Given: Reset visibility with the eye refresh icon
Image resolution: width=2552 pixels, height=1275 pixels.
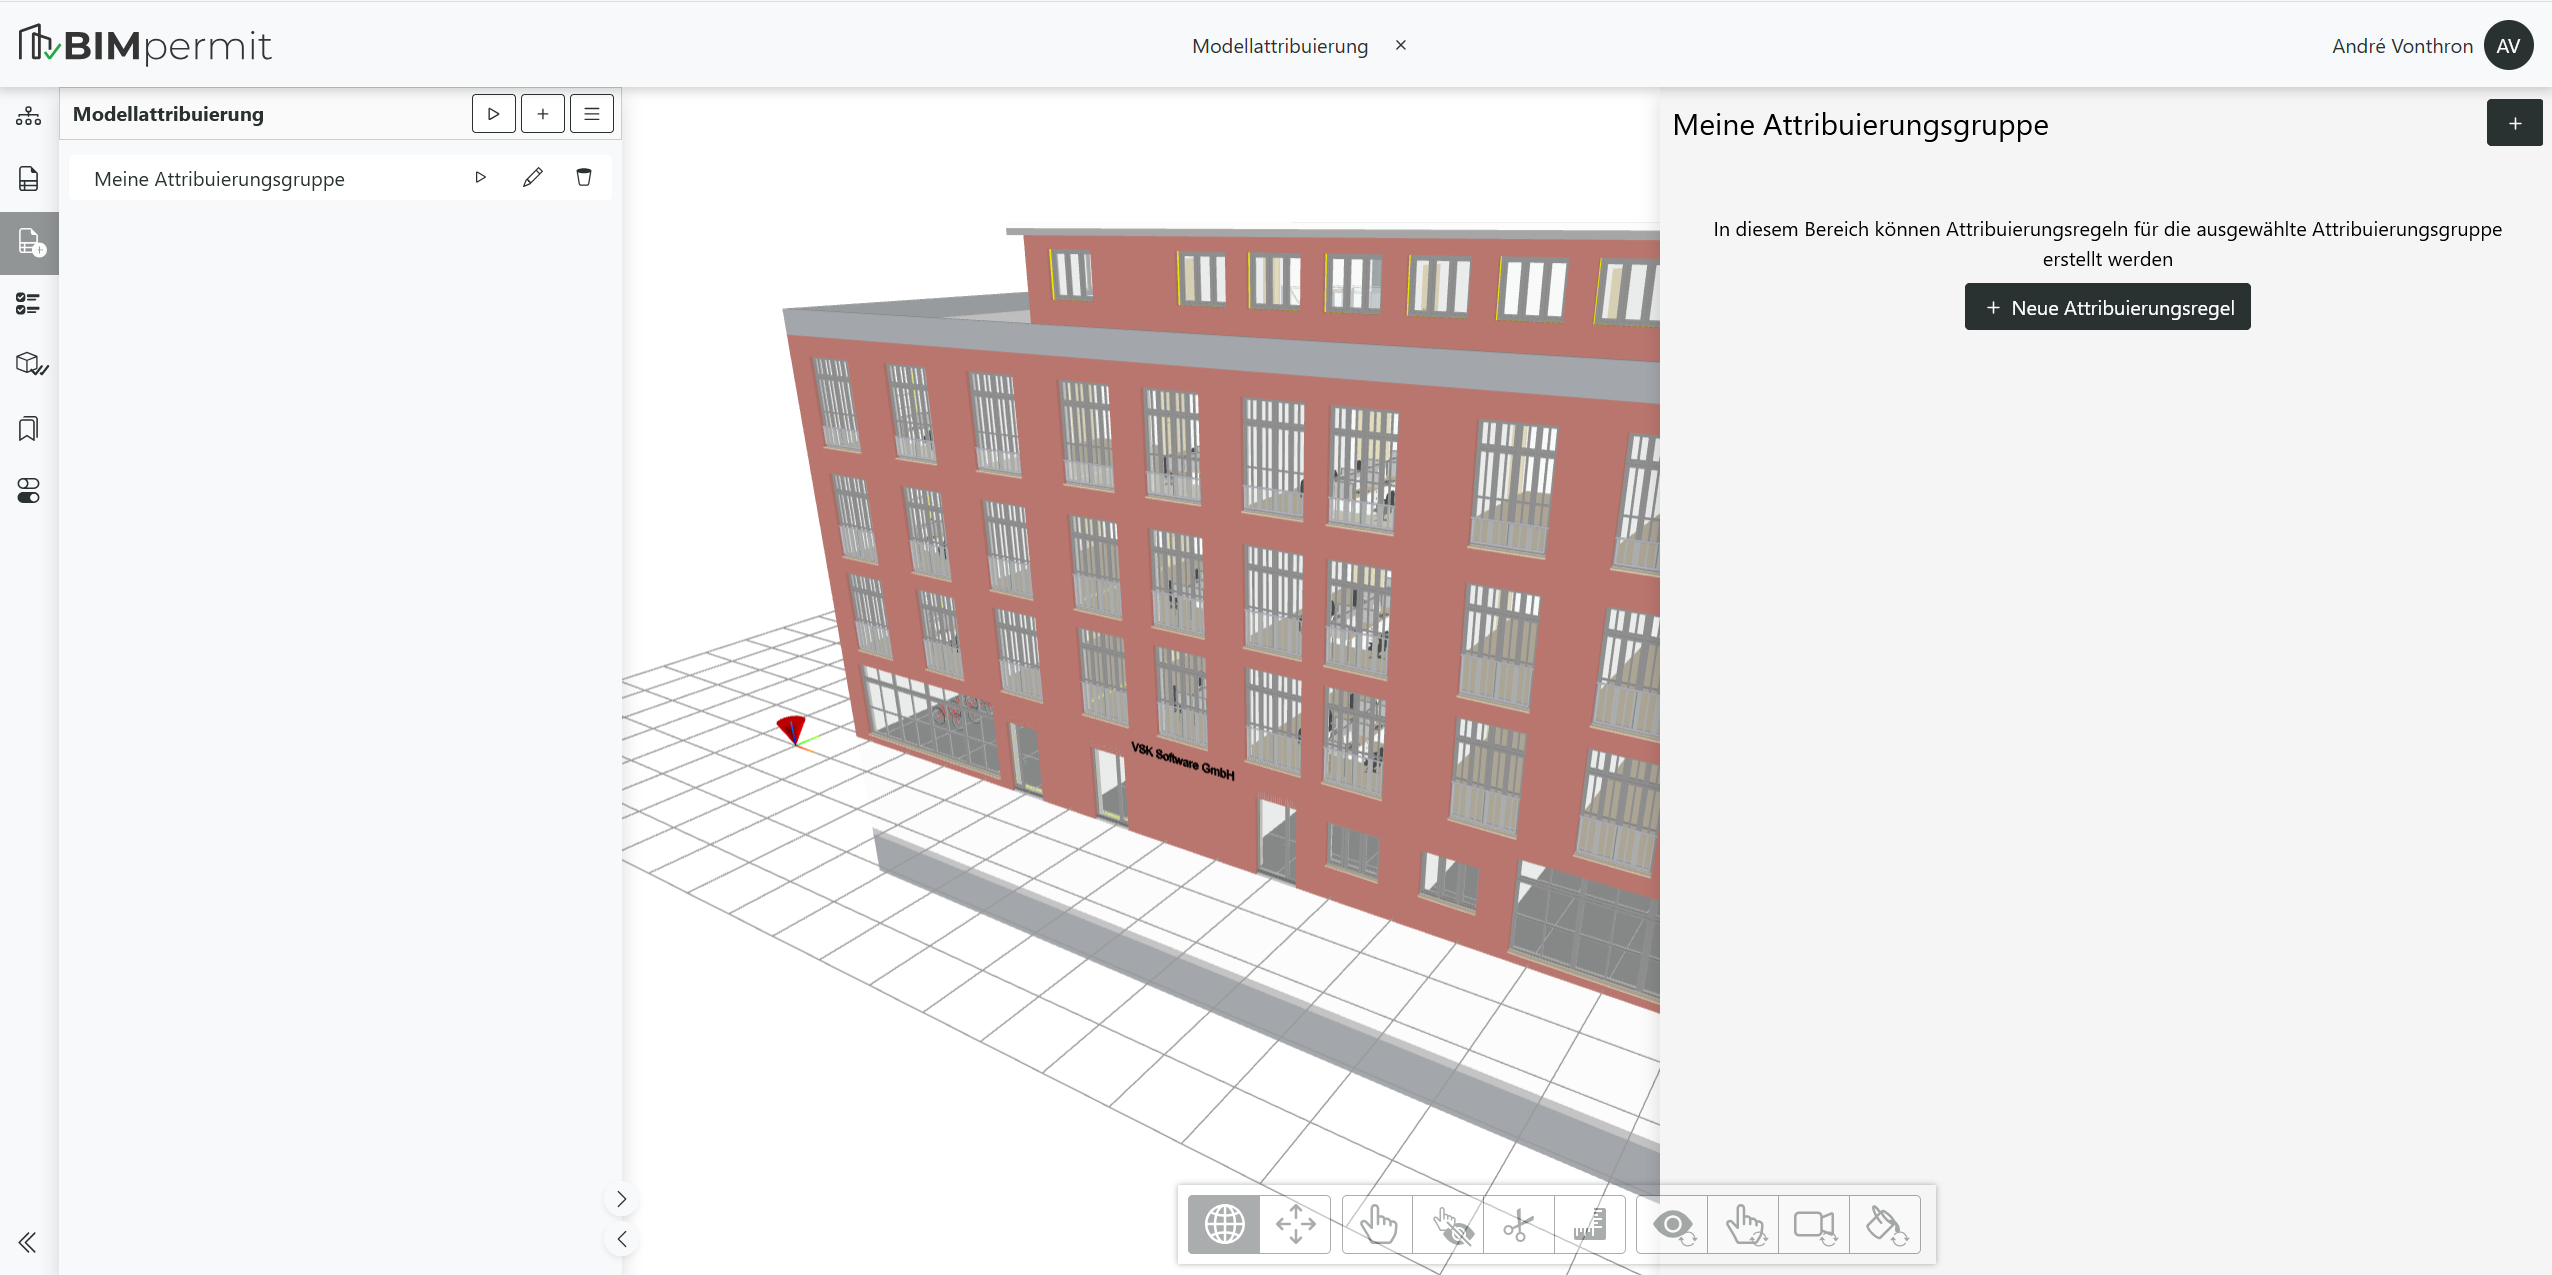Looking at the screenshot, I should coord(1673,1224).
